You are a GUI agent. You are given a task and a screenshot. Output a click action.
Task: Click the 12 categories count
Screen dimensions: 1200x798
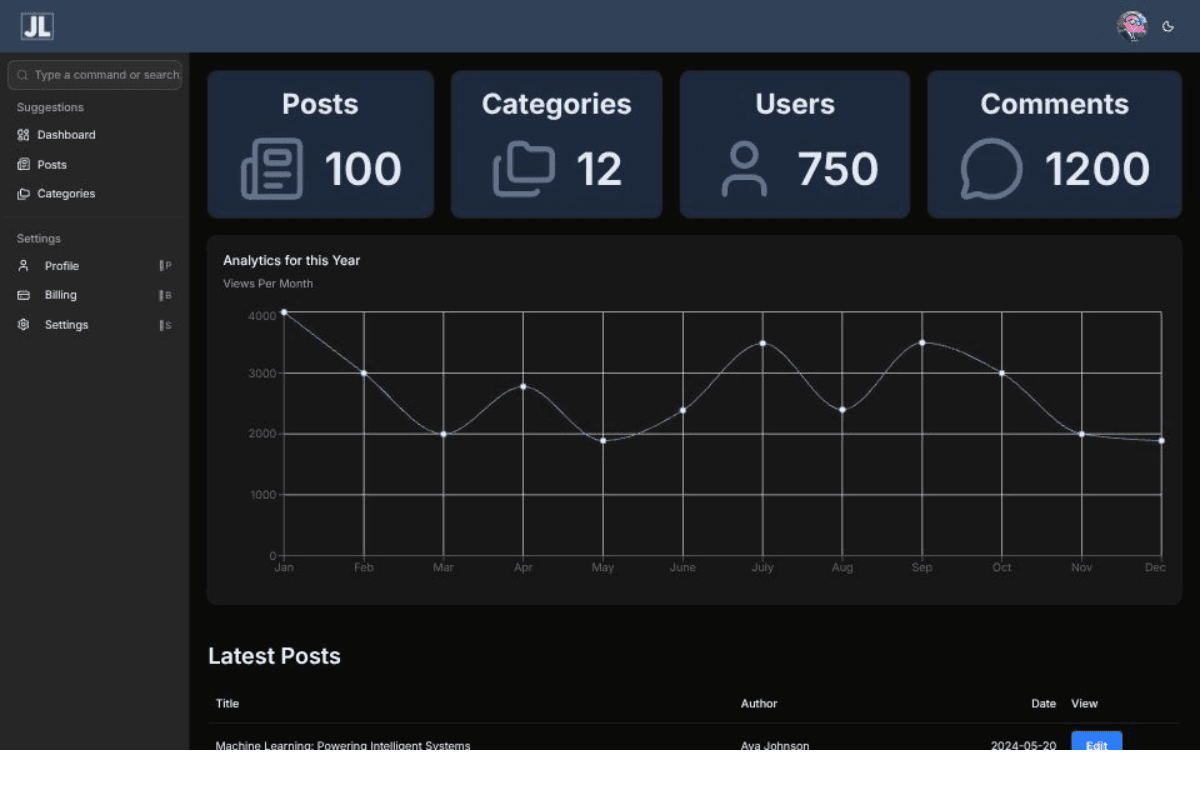click(x=599, y=169)
